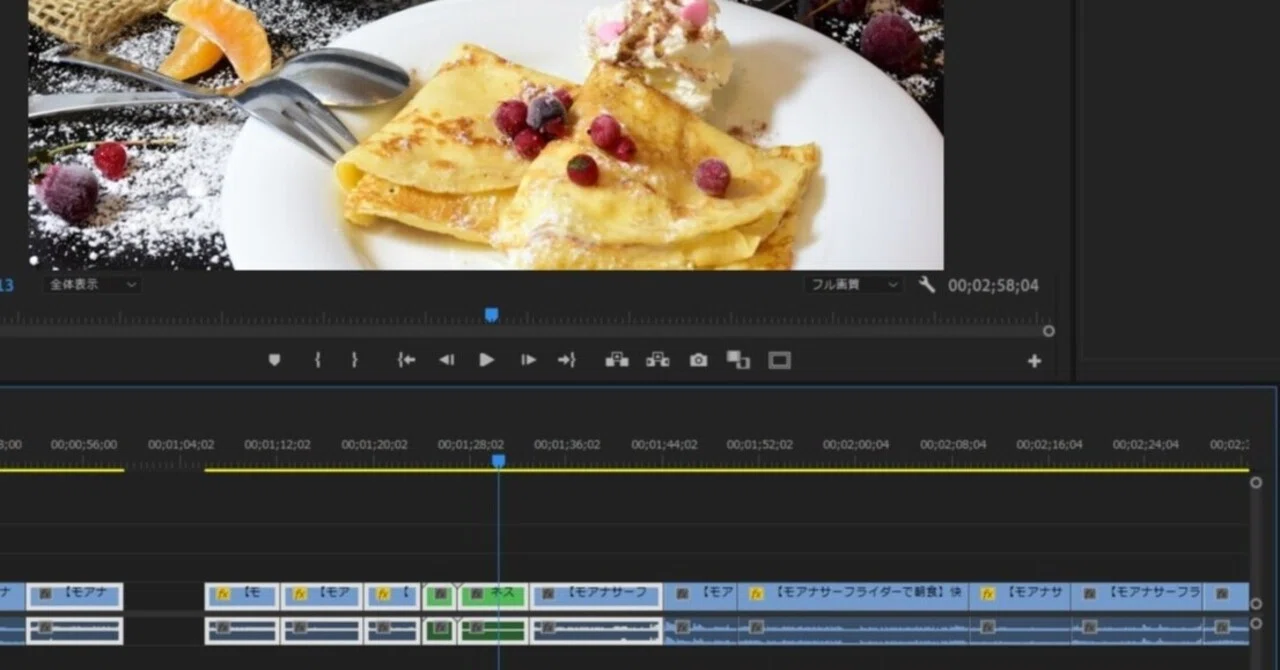Click the Program Monitor zoom bar end handle

click(1048, 331)
